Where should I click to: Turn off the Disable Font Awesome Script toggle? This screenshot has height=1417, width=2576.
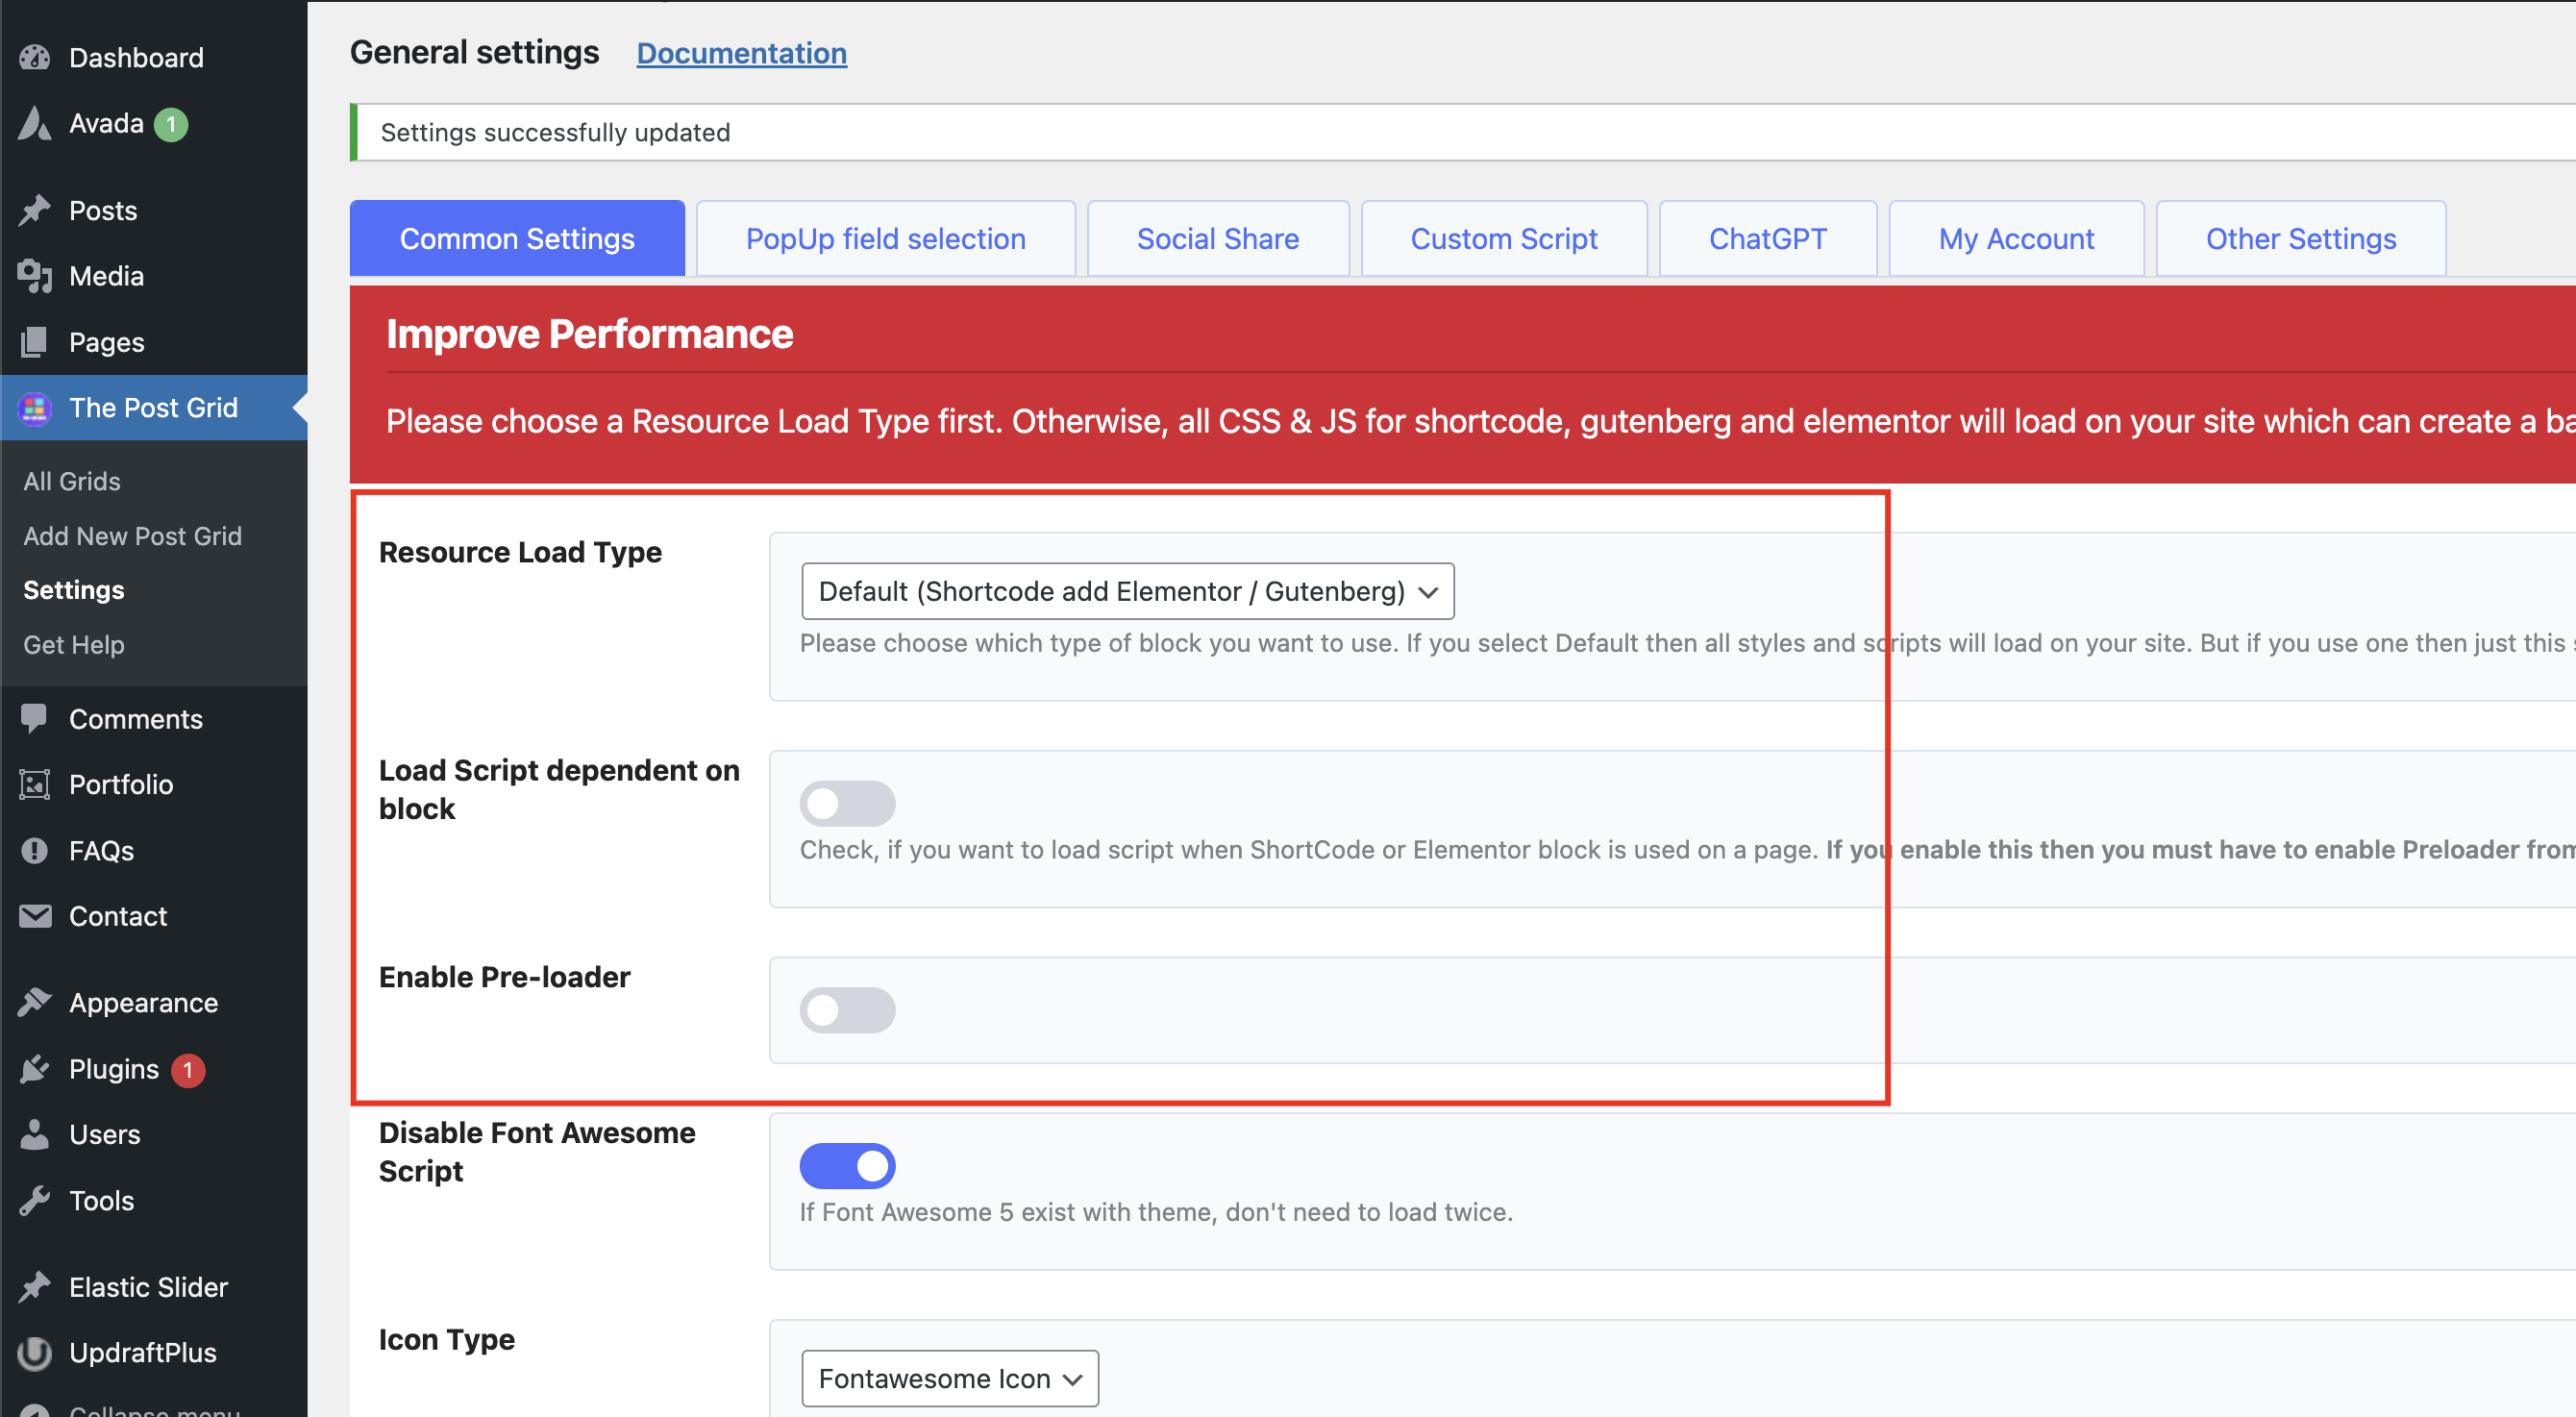click(x=847, y=1167)
